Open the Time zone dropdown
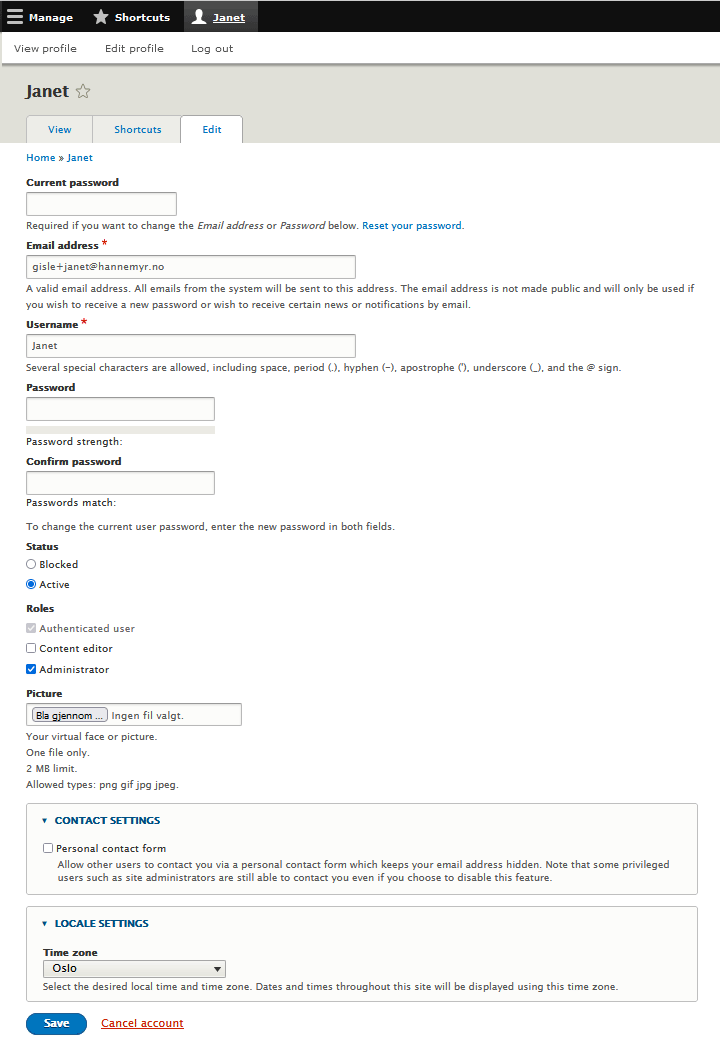 pyautogui.click(x=134, y=968)
